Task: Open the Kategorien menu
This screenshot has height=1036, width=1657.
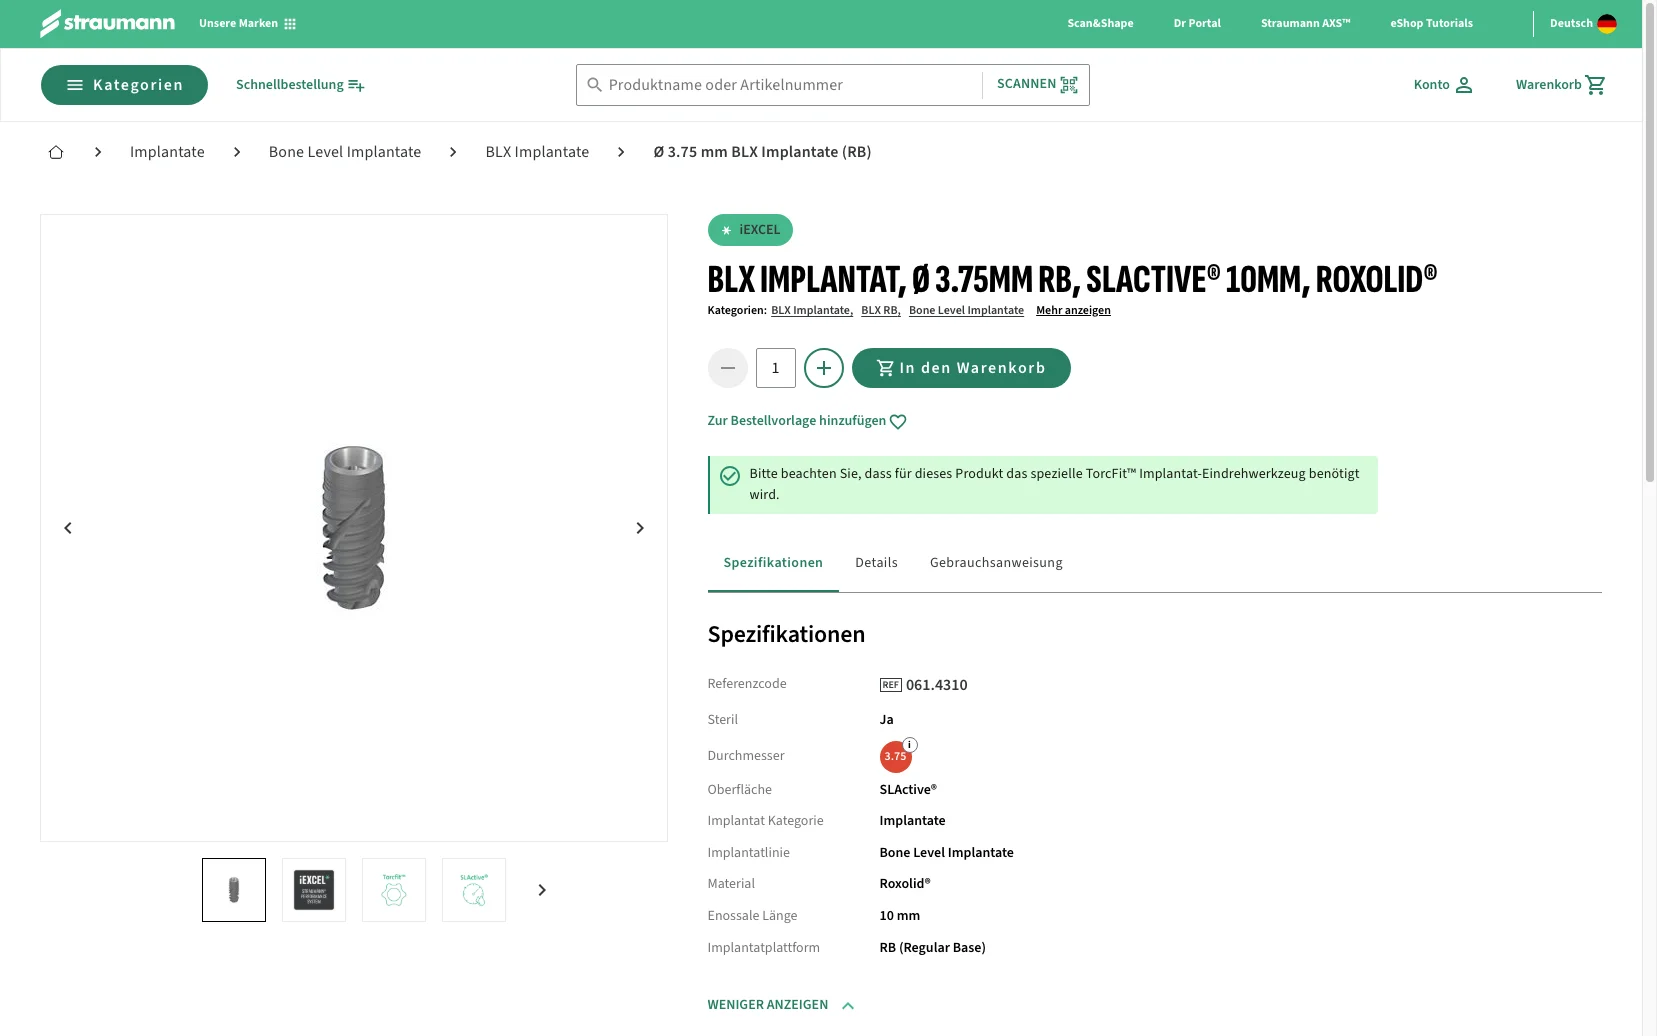Action: click(124, 85)
